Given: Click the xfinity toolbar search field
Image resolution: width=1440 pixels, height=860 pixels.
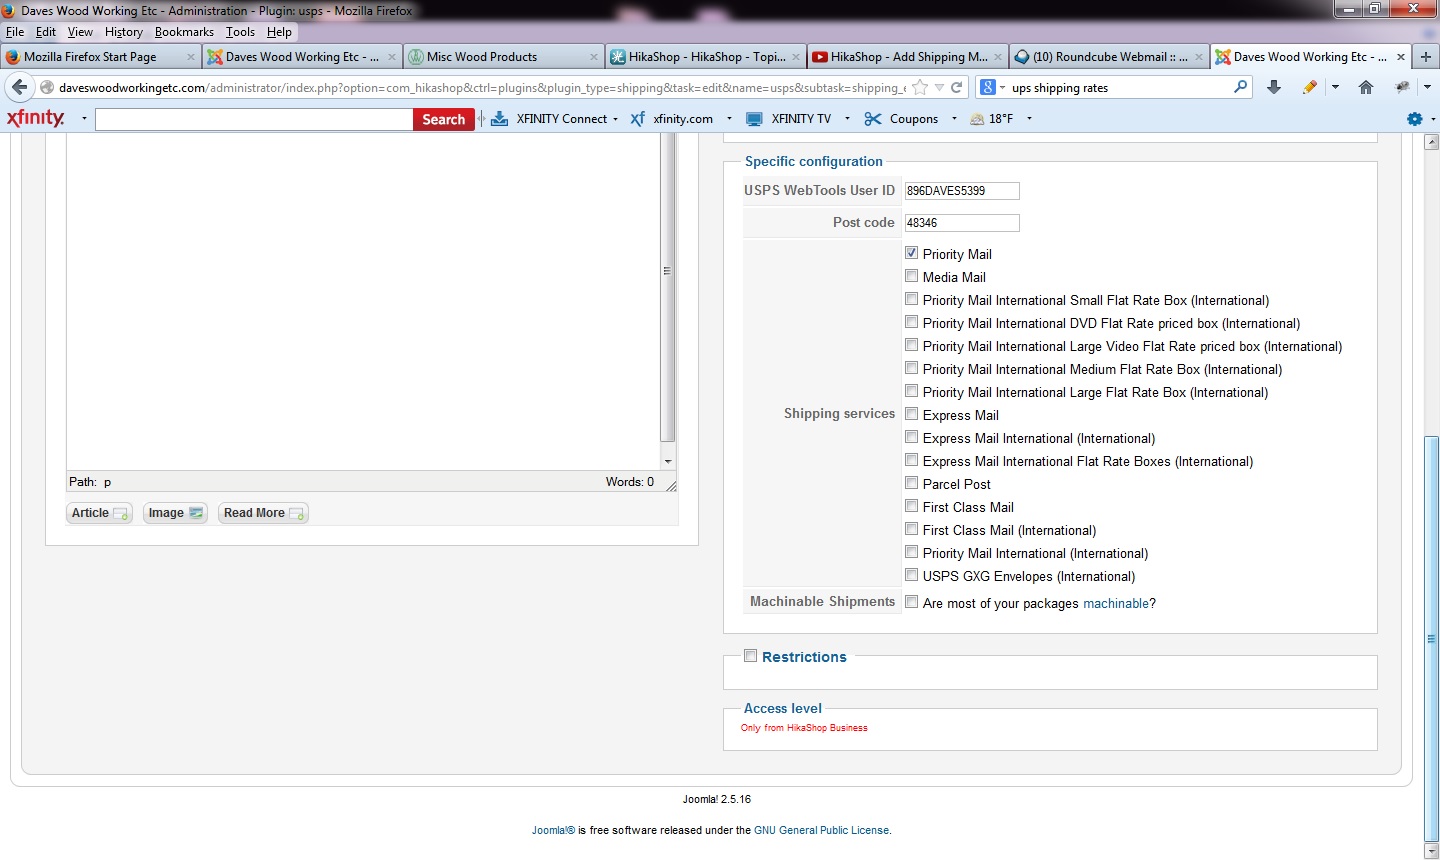Looking at the screenshot, I should [x=254, y=119].
